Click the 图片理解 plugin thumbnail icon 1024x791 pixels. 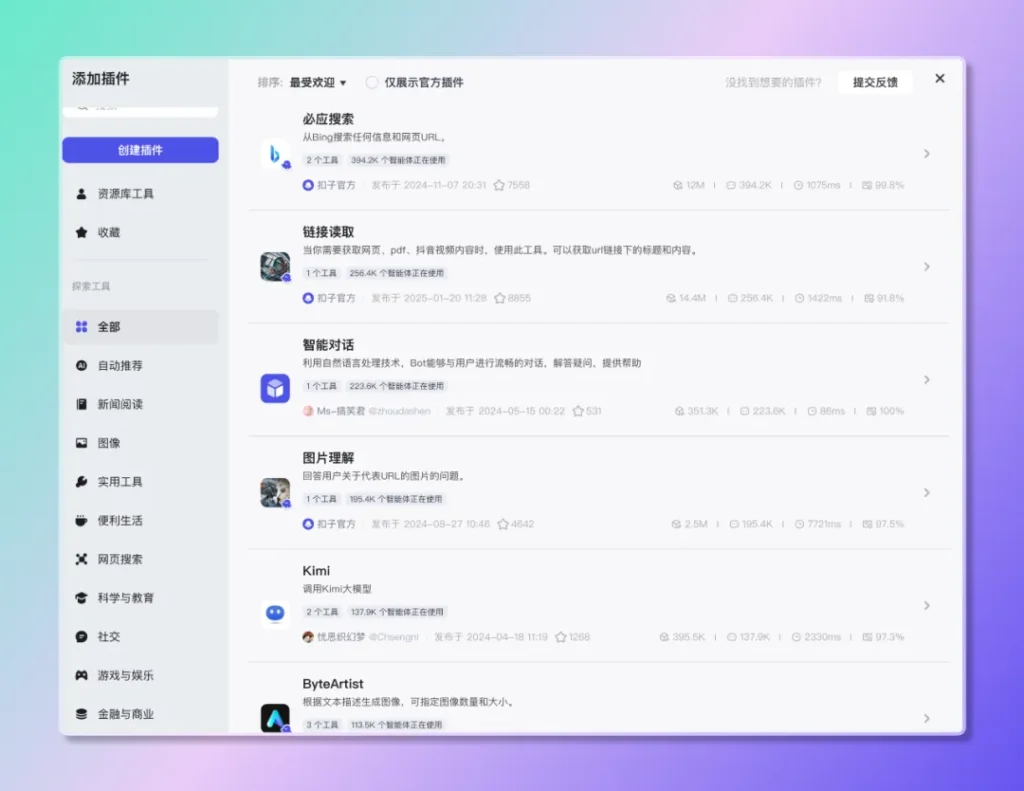pyautogui.click(x=275, y=492)
